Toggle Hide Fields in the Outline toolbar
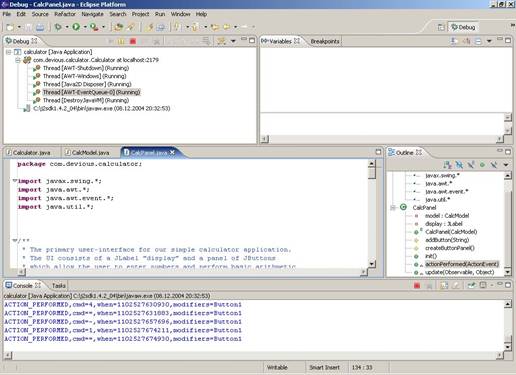516x375 pixels. pos(459,164)
